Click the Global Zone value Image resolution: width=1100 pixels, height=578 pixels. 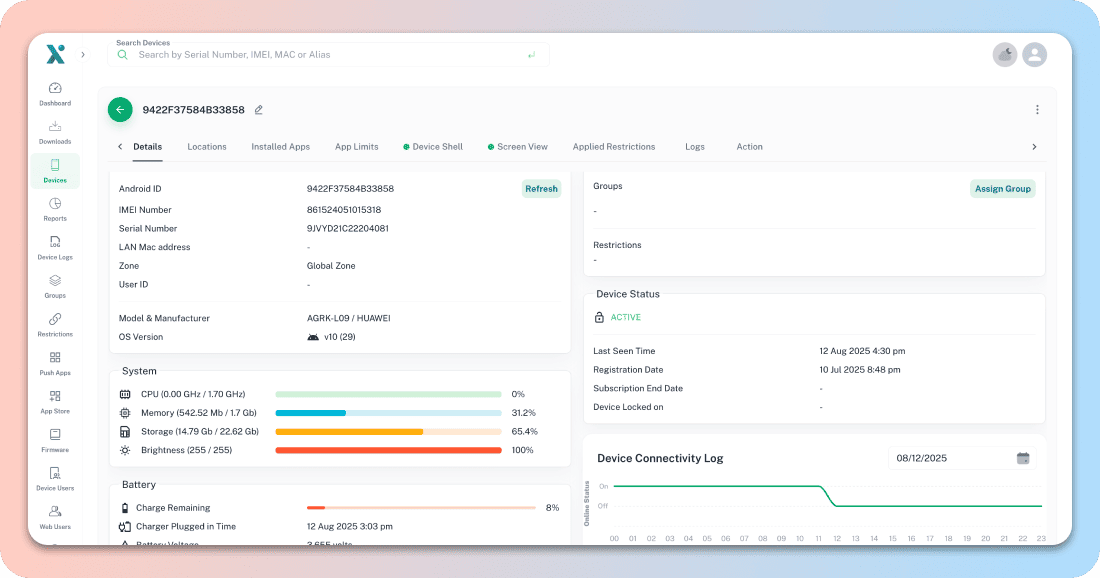tap(331, 266)
